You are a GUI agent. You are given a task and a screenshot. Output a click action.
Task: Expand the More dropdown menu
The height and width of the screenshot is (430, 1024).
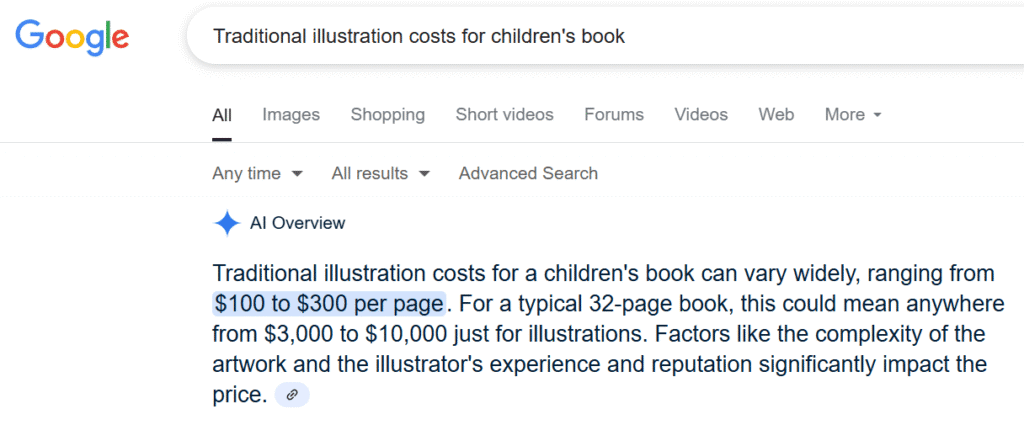click(853, 115)
